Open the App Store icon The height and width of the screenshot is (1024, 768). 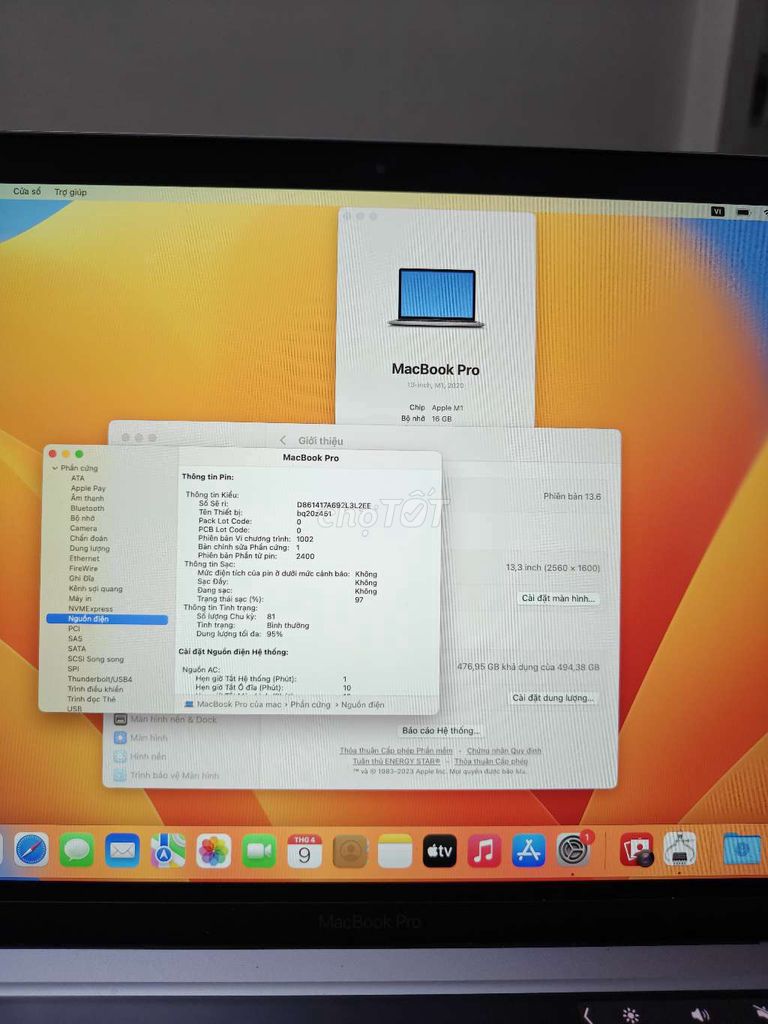[528, 850]
